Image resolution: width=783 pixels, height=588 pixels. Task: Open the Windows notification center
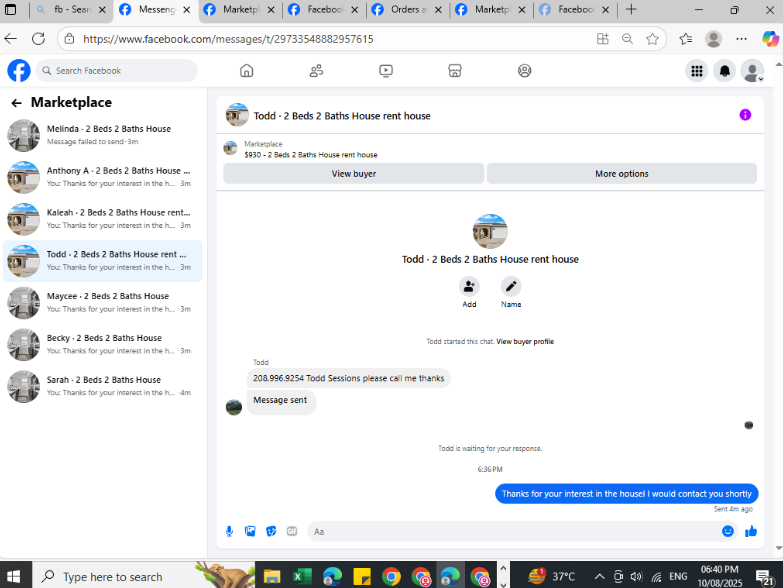pyautogui.click(x=765, y=577)
